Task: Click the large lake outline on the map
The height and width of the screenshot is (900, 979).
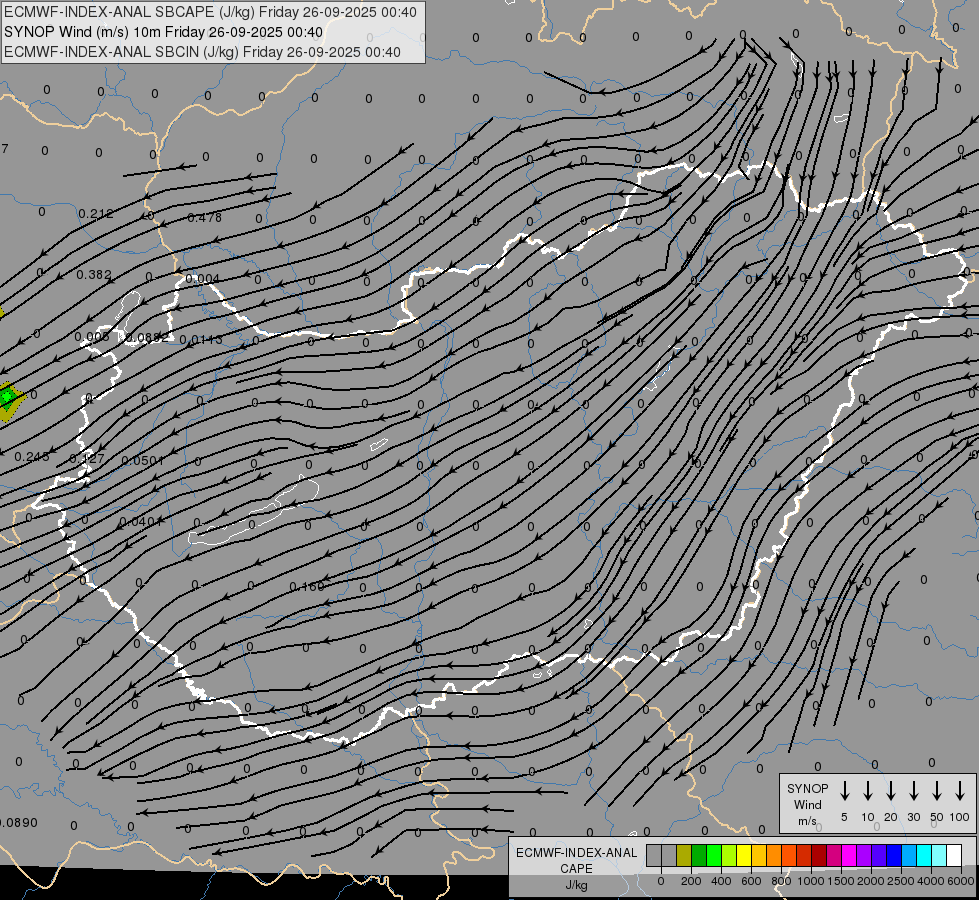Action: click(254, 512)
